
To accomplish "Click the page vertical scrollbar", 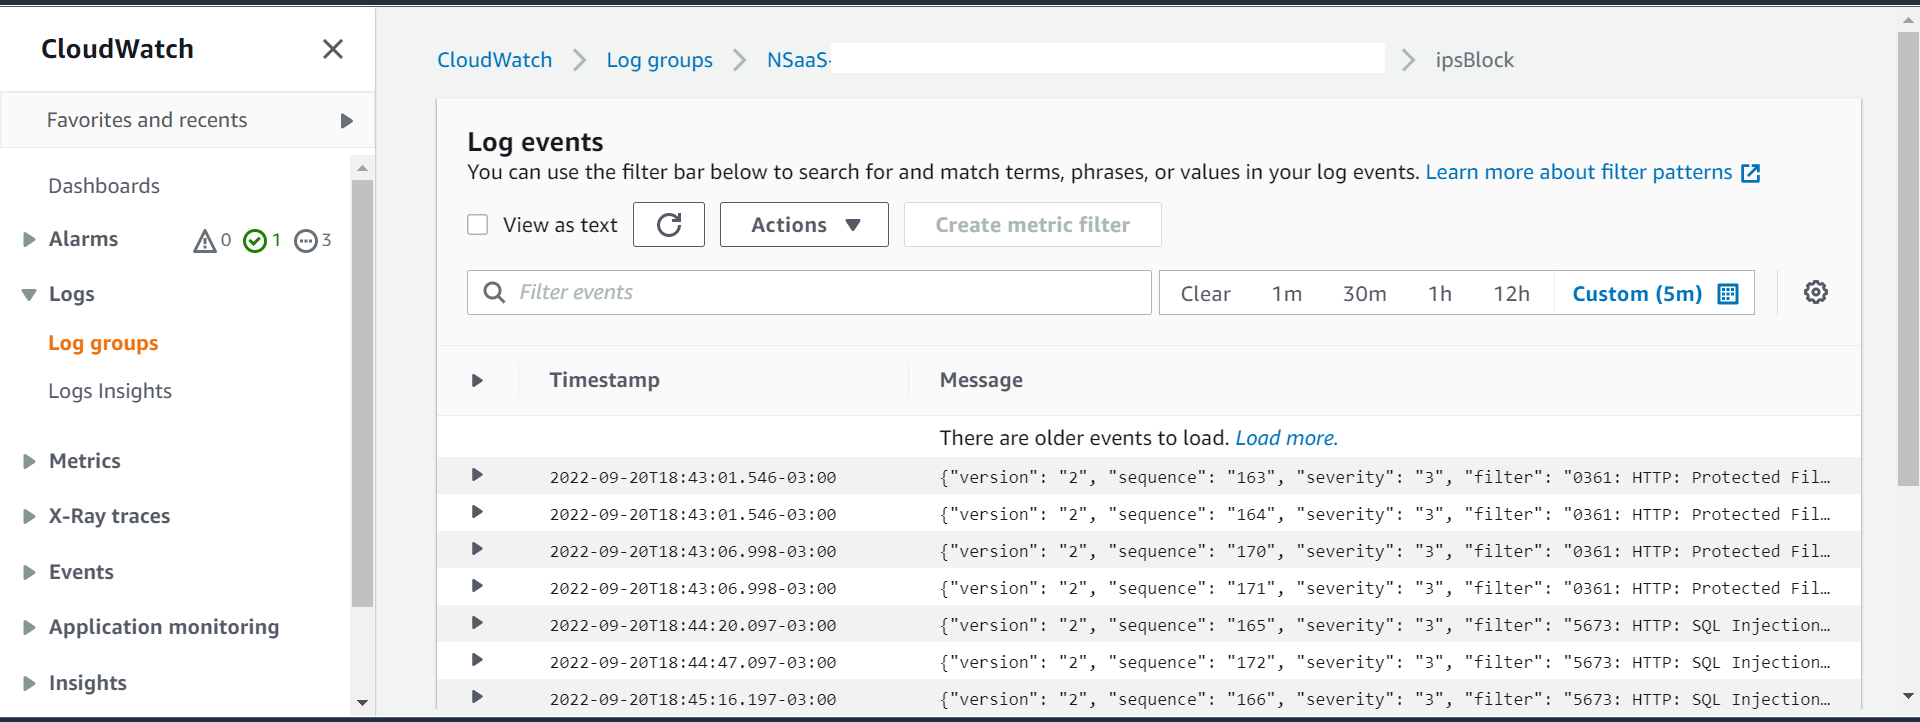I will 1908,258.
